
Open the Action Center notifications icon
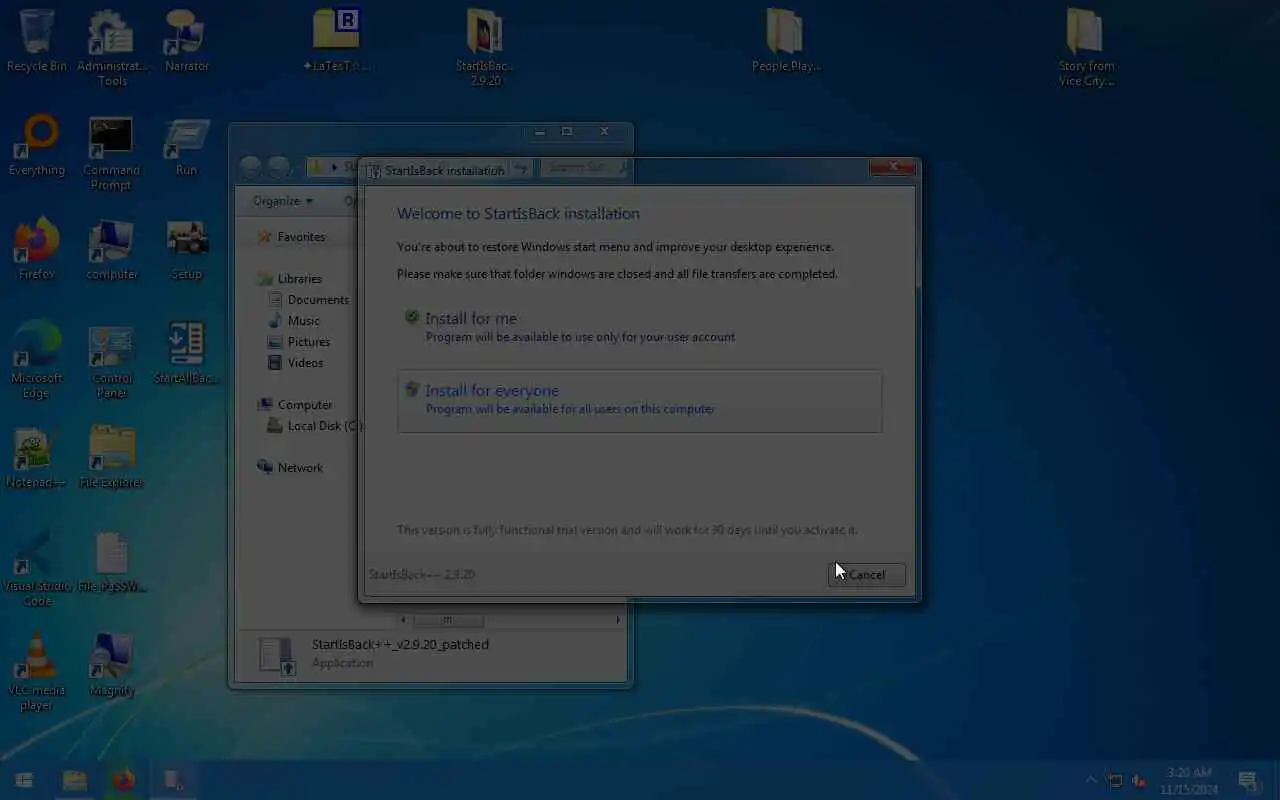click(x=1247, y=780)
